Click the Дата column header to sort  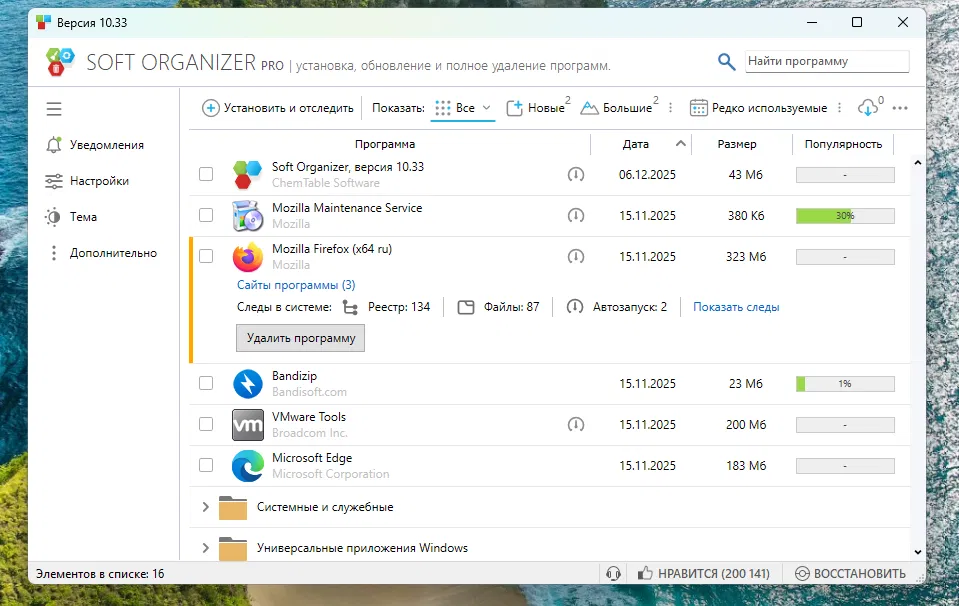[x=637, y=144]
